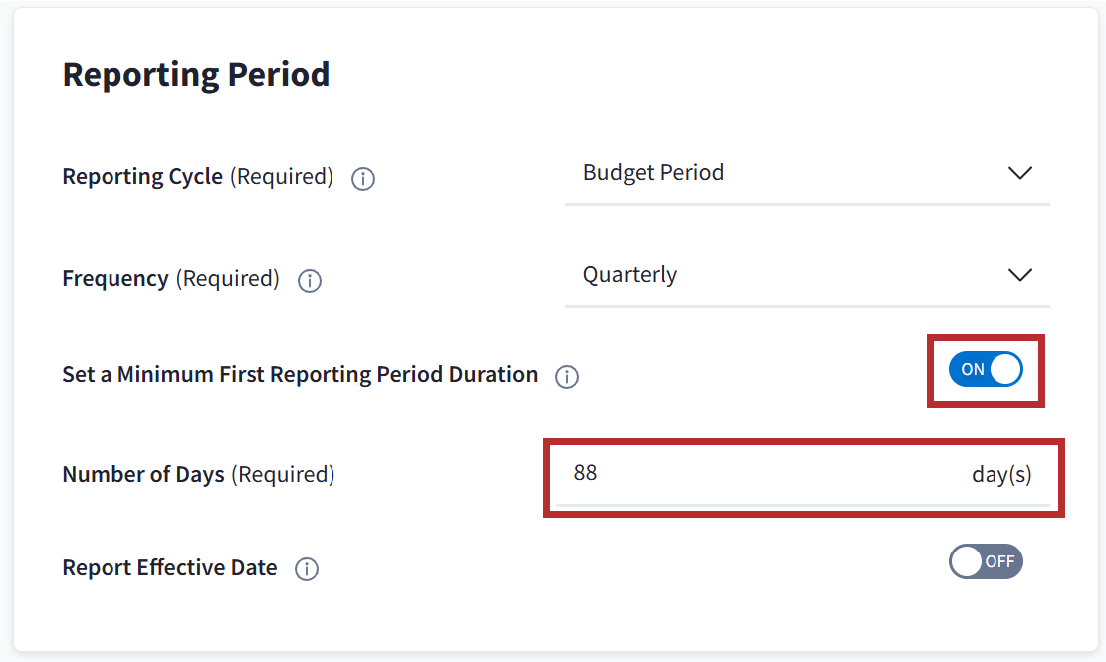The width and height of the screenshot is (1106, 662).
Task: Click the 88 value in days field
Action: 586,473
